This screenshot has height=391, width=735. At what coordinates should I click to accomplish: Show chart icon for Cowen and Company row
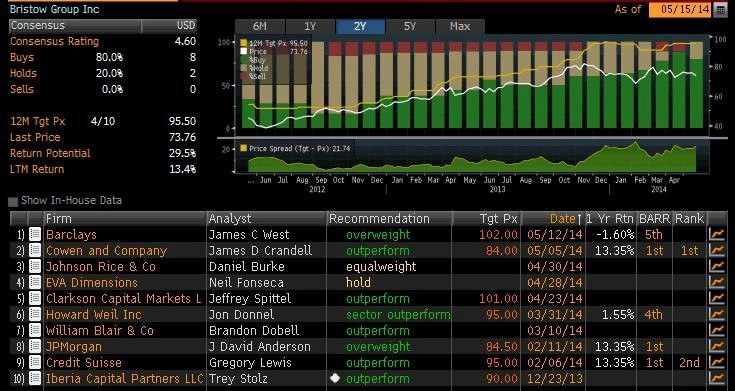tap(717, 250)
